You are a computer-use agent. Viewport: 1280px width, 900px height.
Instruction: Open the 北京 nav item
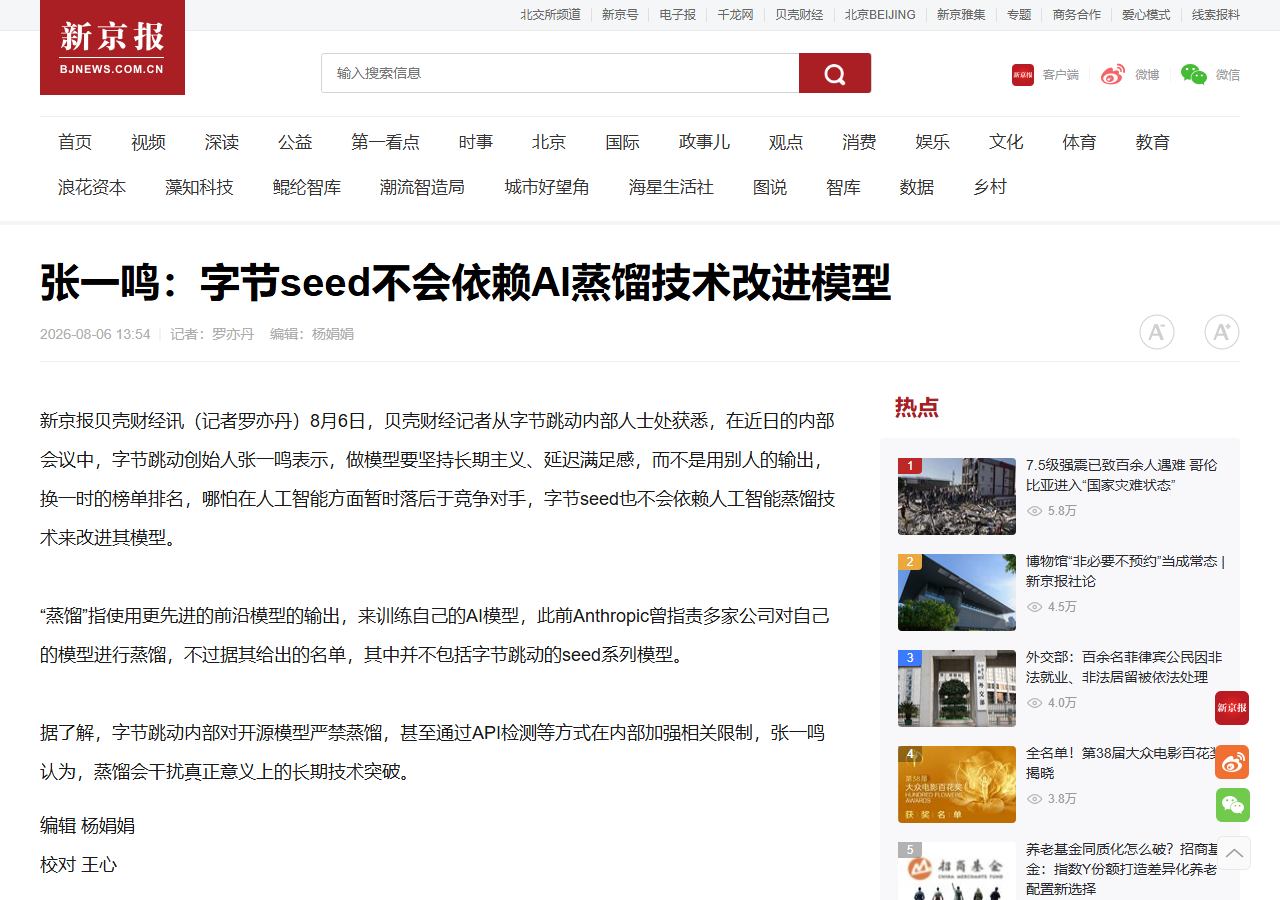pos(549,142)
